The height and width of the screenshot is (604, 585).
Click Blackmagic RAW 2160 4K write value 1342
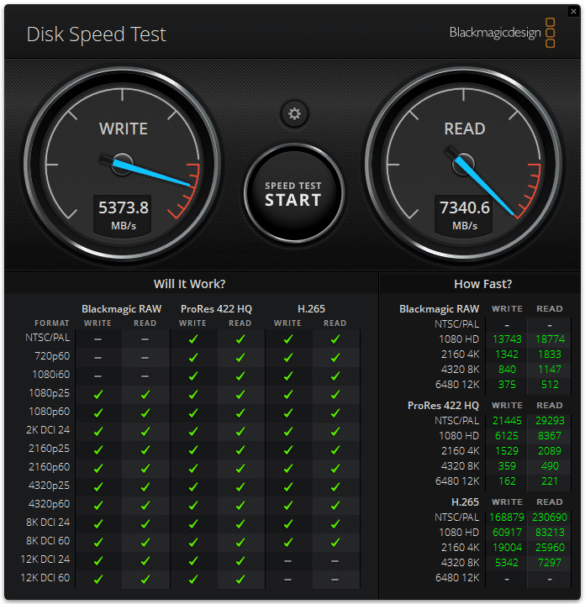(x=507, y=354)
